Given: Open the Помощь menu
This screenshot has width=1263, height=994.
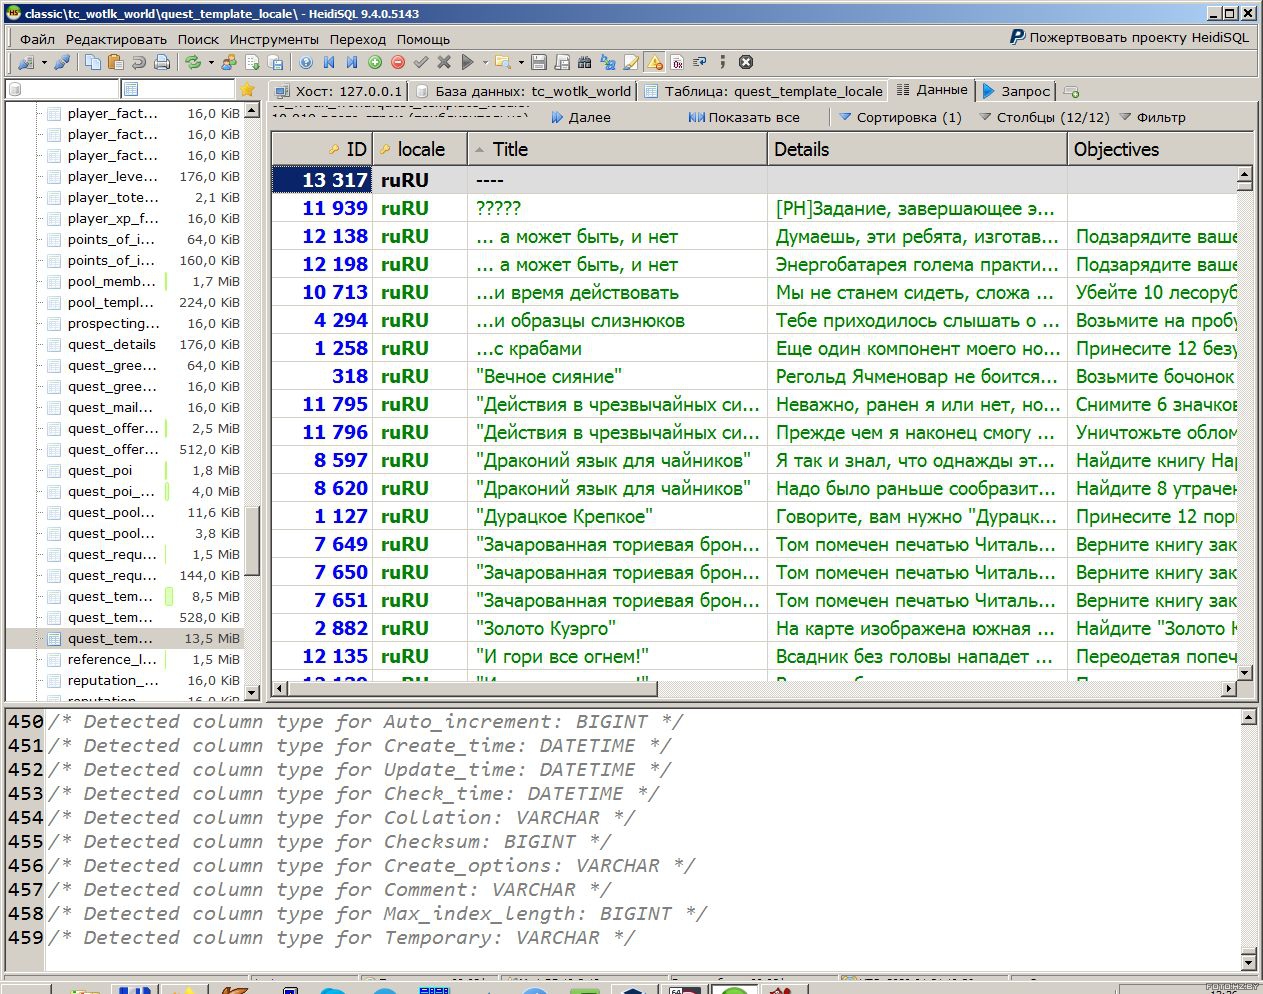Looking at the screenshot, I should (x=423, y=39).
